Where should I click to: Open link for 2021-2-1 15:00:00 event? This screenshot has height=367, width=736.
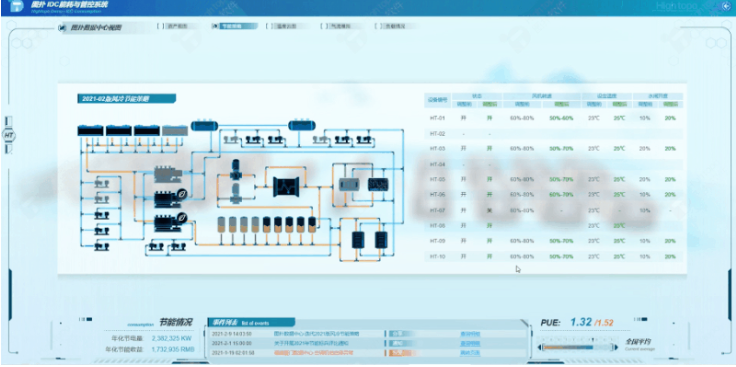tap(470, 344)
